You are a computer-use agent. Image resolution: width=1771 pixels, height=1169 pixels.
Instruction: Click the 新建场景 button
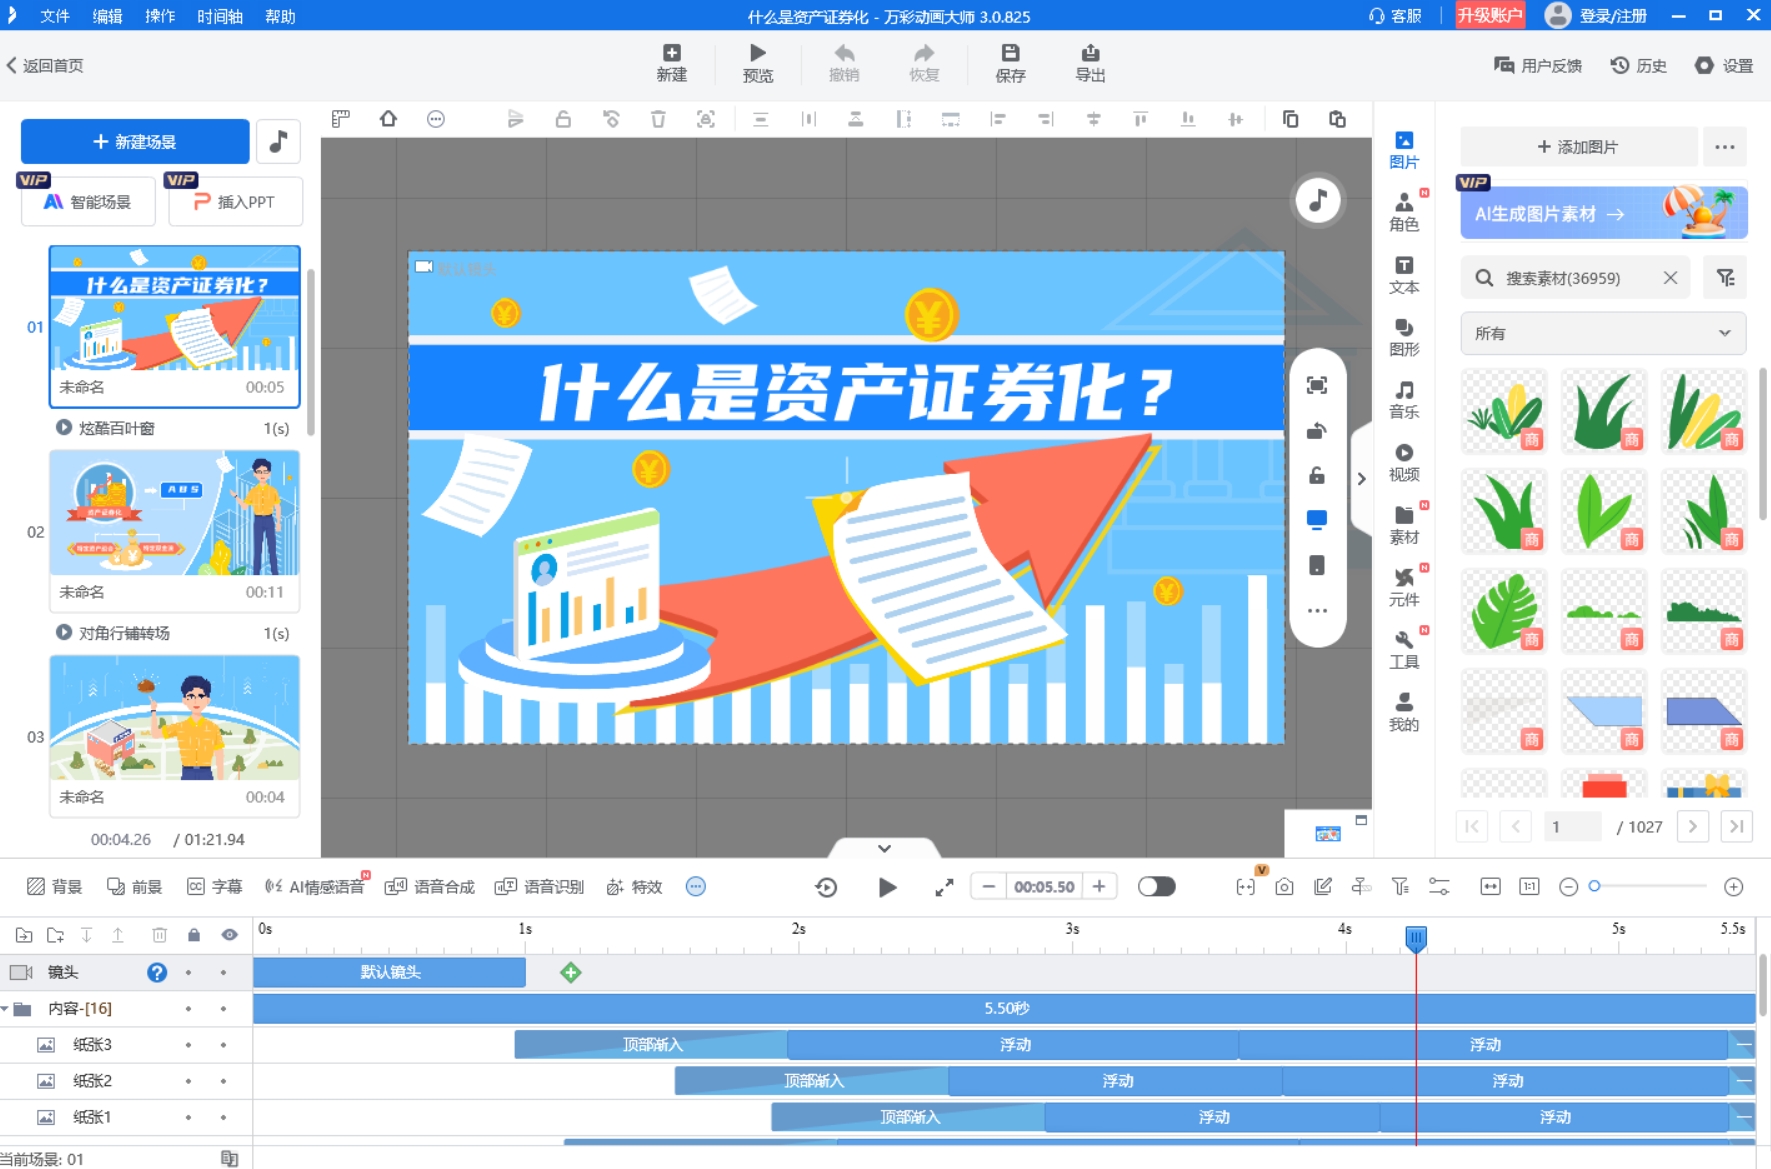click(x=135, y=141)
